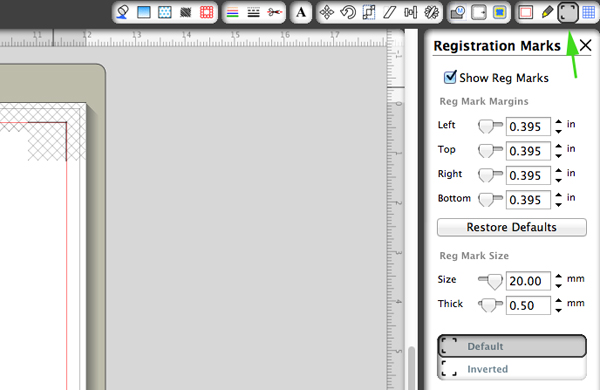
Task: Open the red dotted Sketch tool
Action: click(x=207, y=12)
